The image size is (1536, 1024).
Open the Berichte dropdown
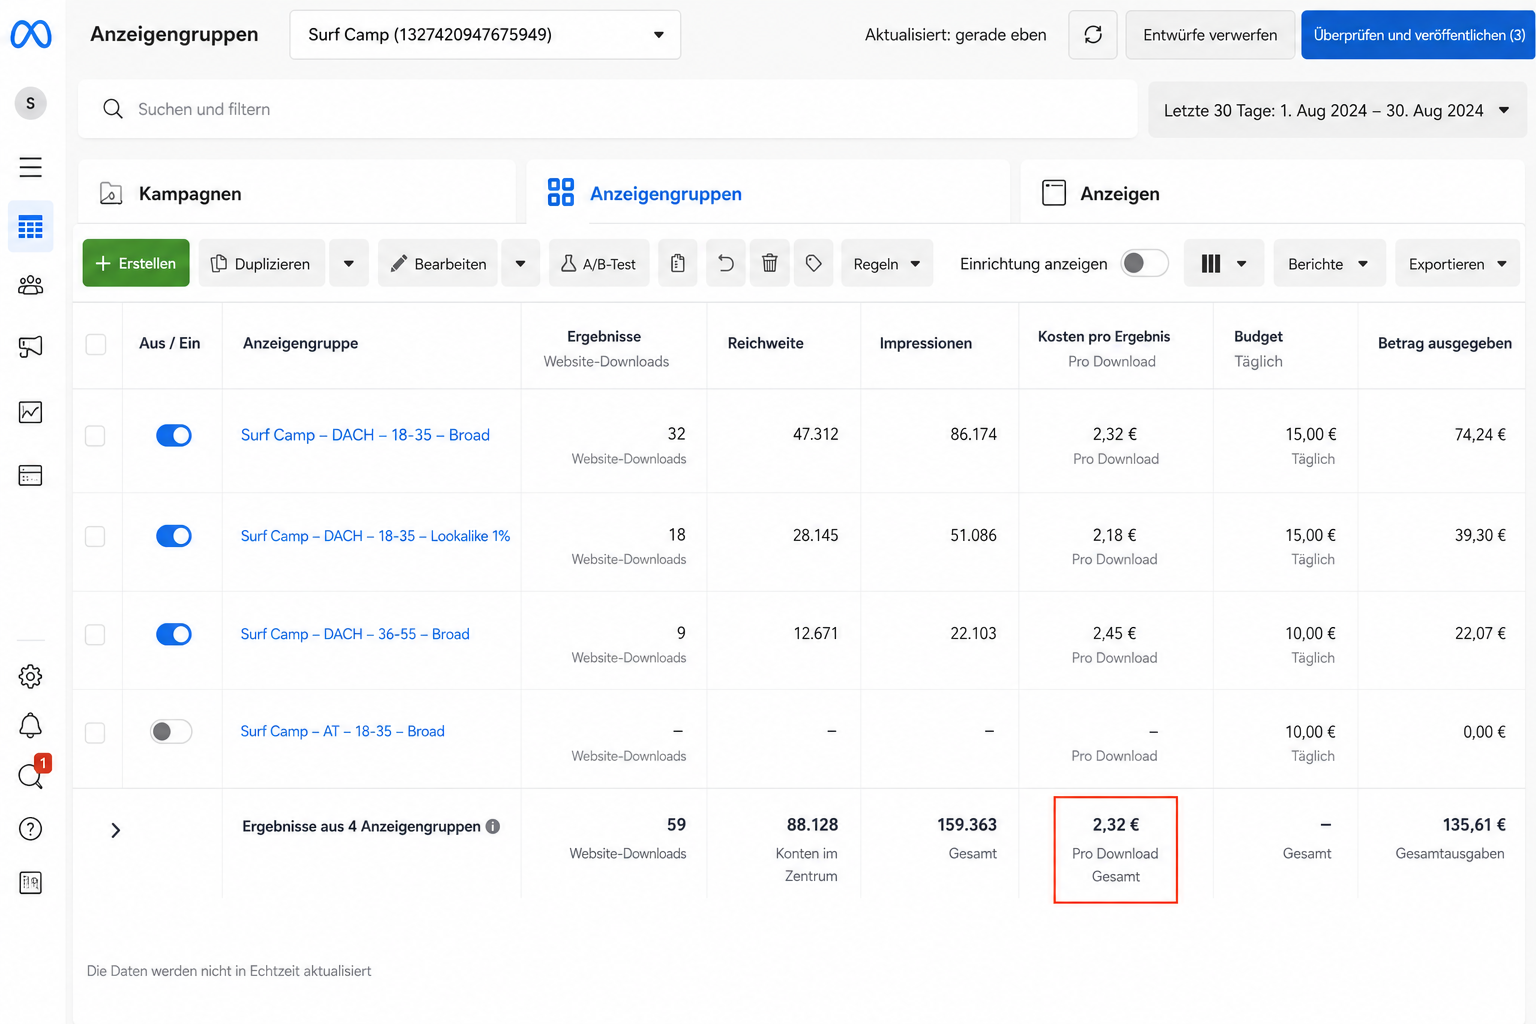coord(1329,263)
